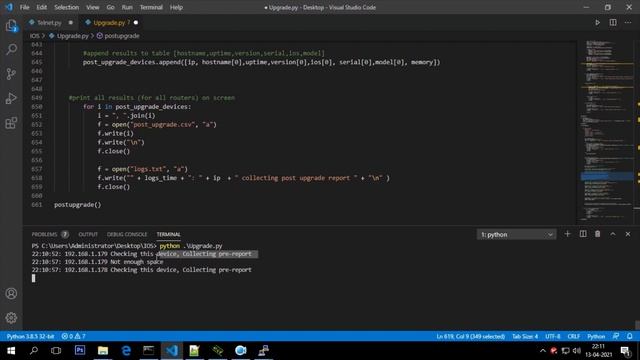Open the Run menu
The width and height of the screenshot is (640, 360).
127,7
